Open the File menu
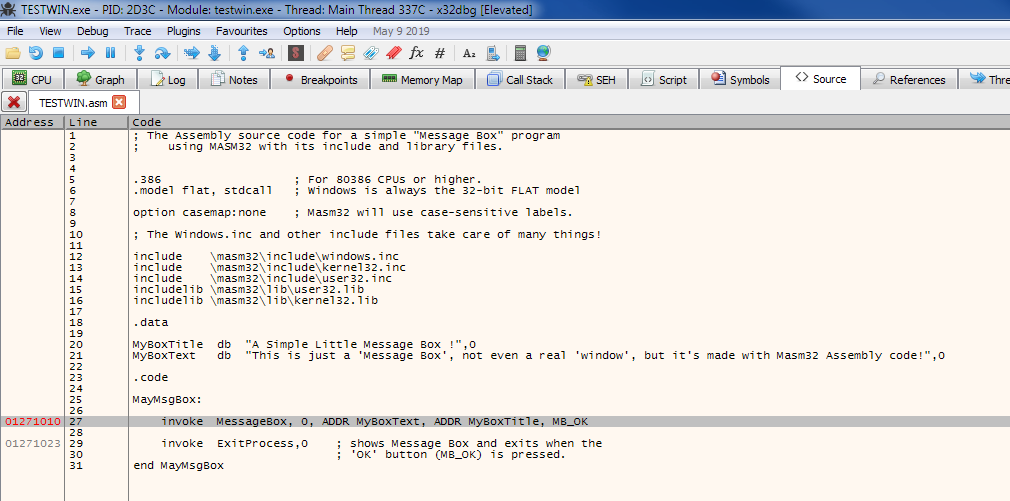1010x501 pixels. (x=15, y=31)
